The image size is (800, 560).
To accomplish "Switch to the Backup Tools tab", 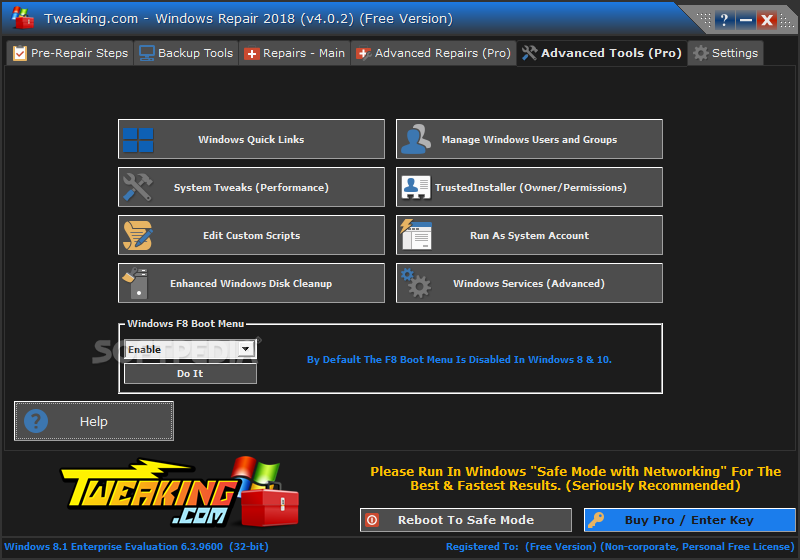I will (186, 53).
